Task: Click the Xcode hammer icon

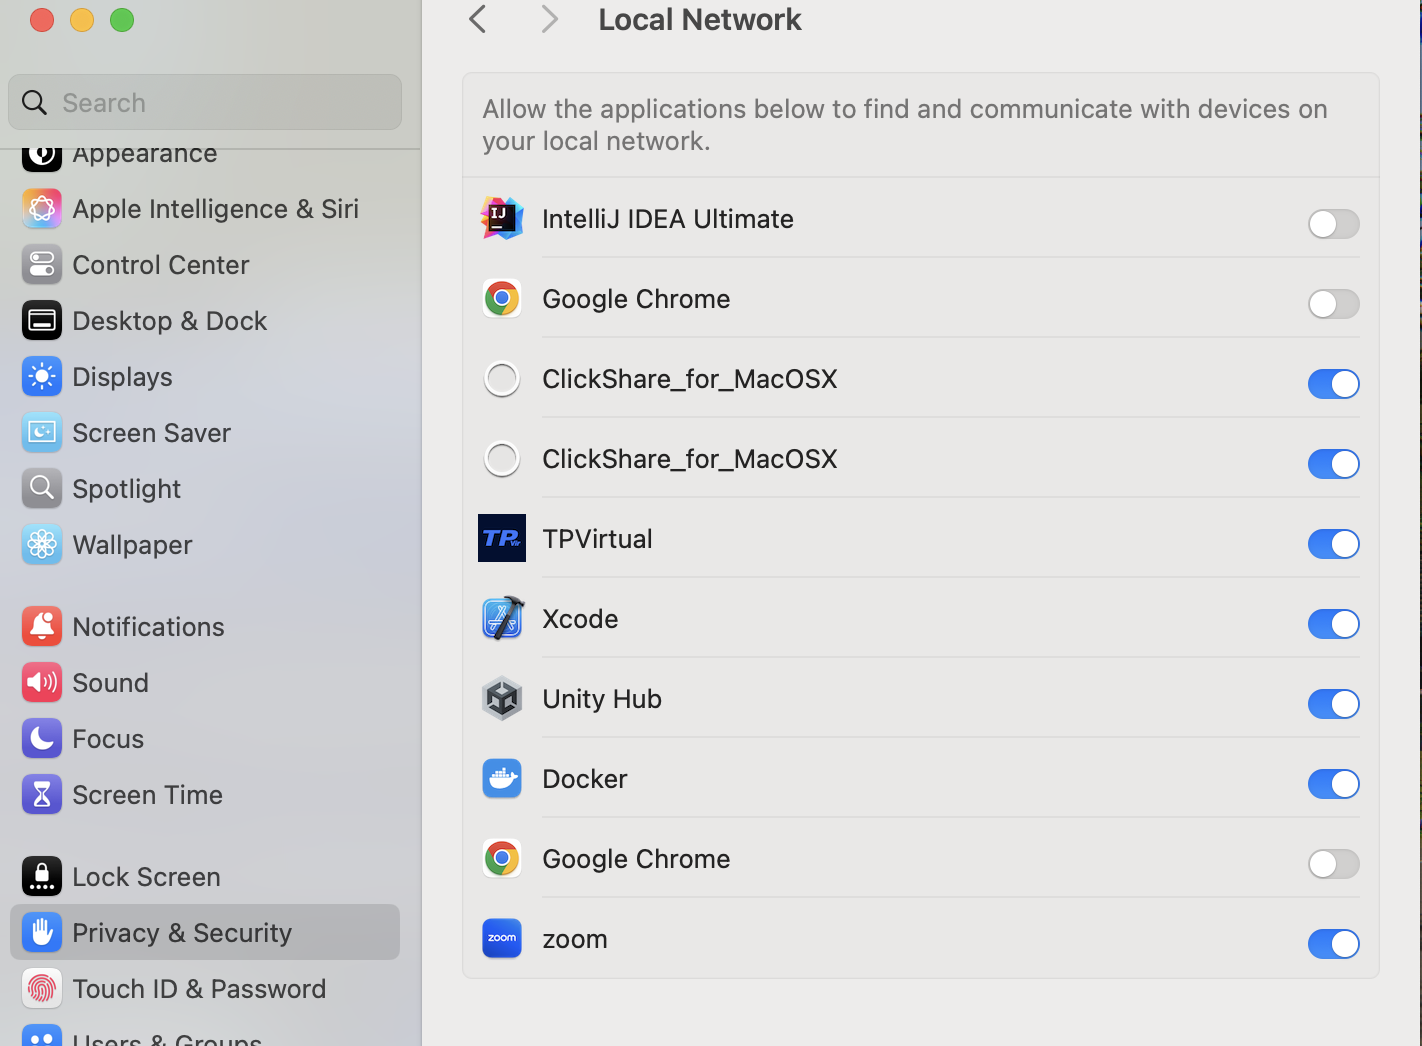Action: tap(502, 618)
